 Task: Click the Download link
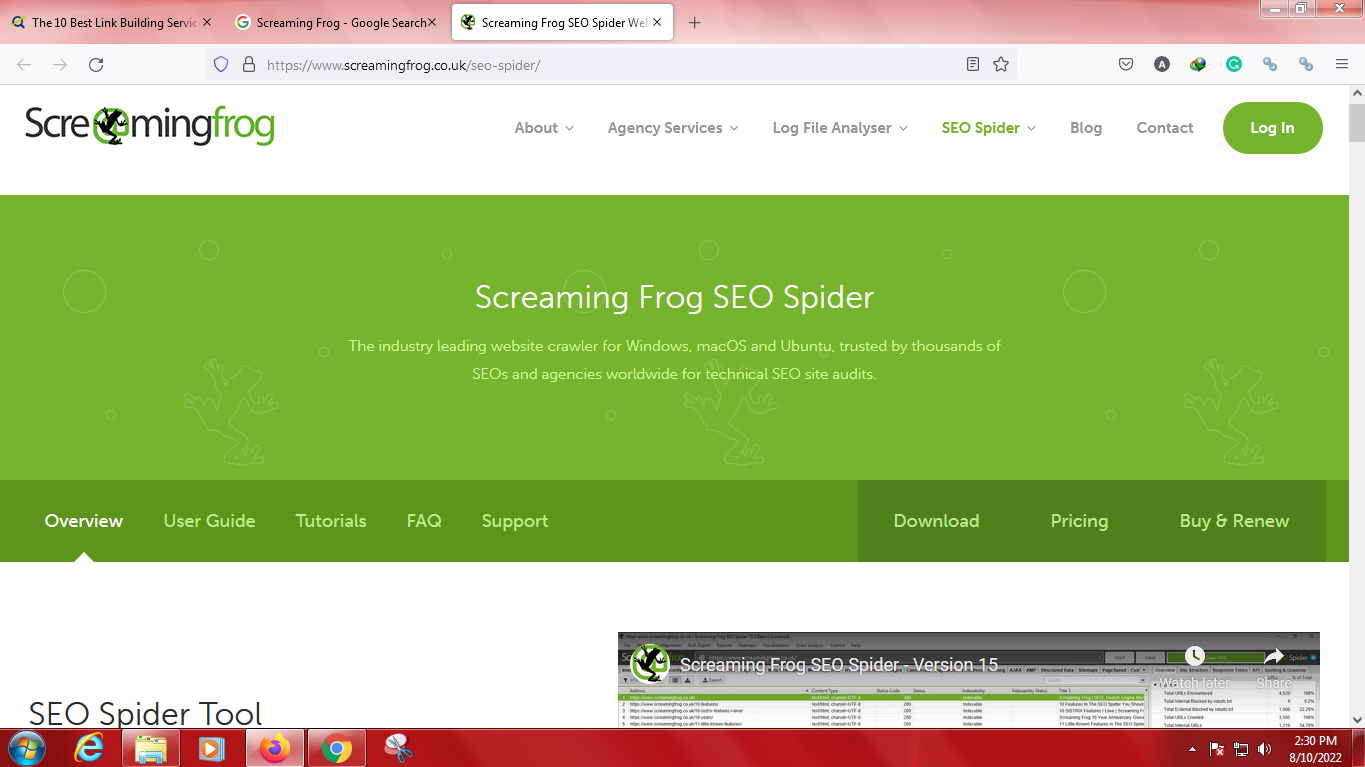pos(936,521)
